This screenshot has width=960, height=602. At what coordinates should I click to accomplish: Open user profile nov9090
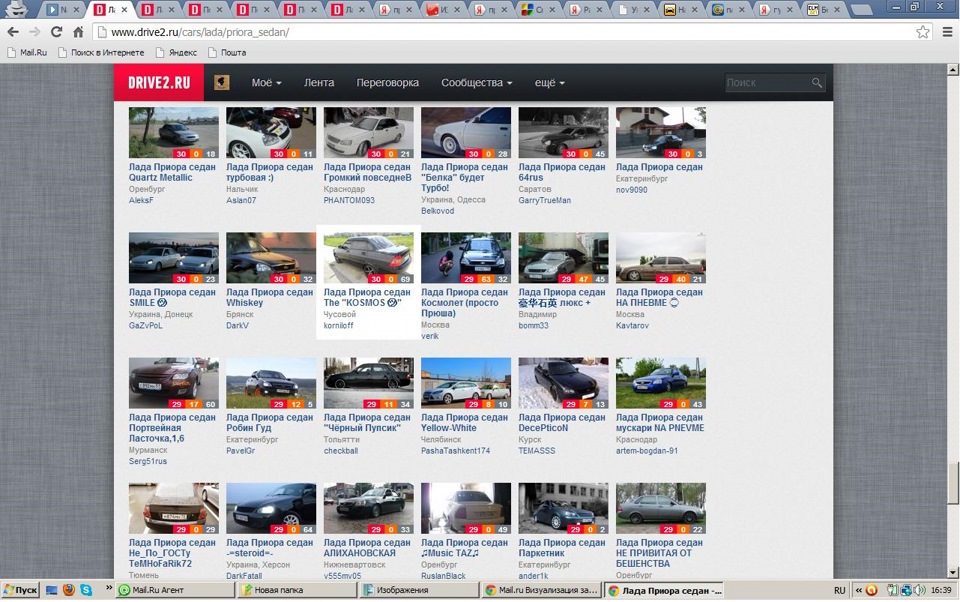pyautogui.click(x=631, y=190)
